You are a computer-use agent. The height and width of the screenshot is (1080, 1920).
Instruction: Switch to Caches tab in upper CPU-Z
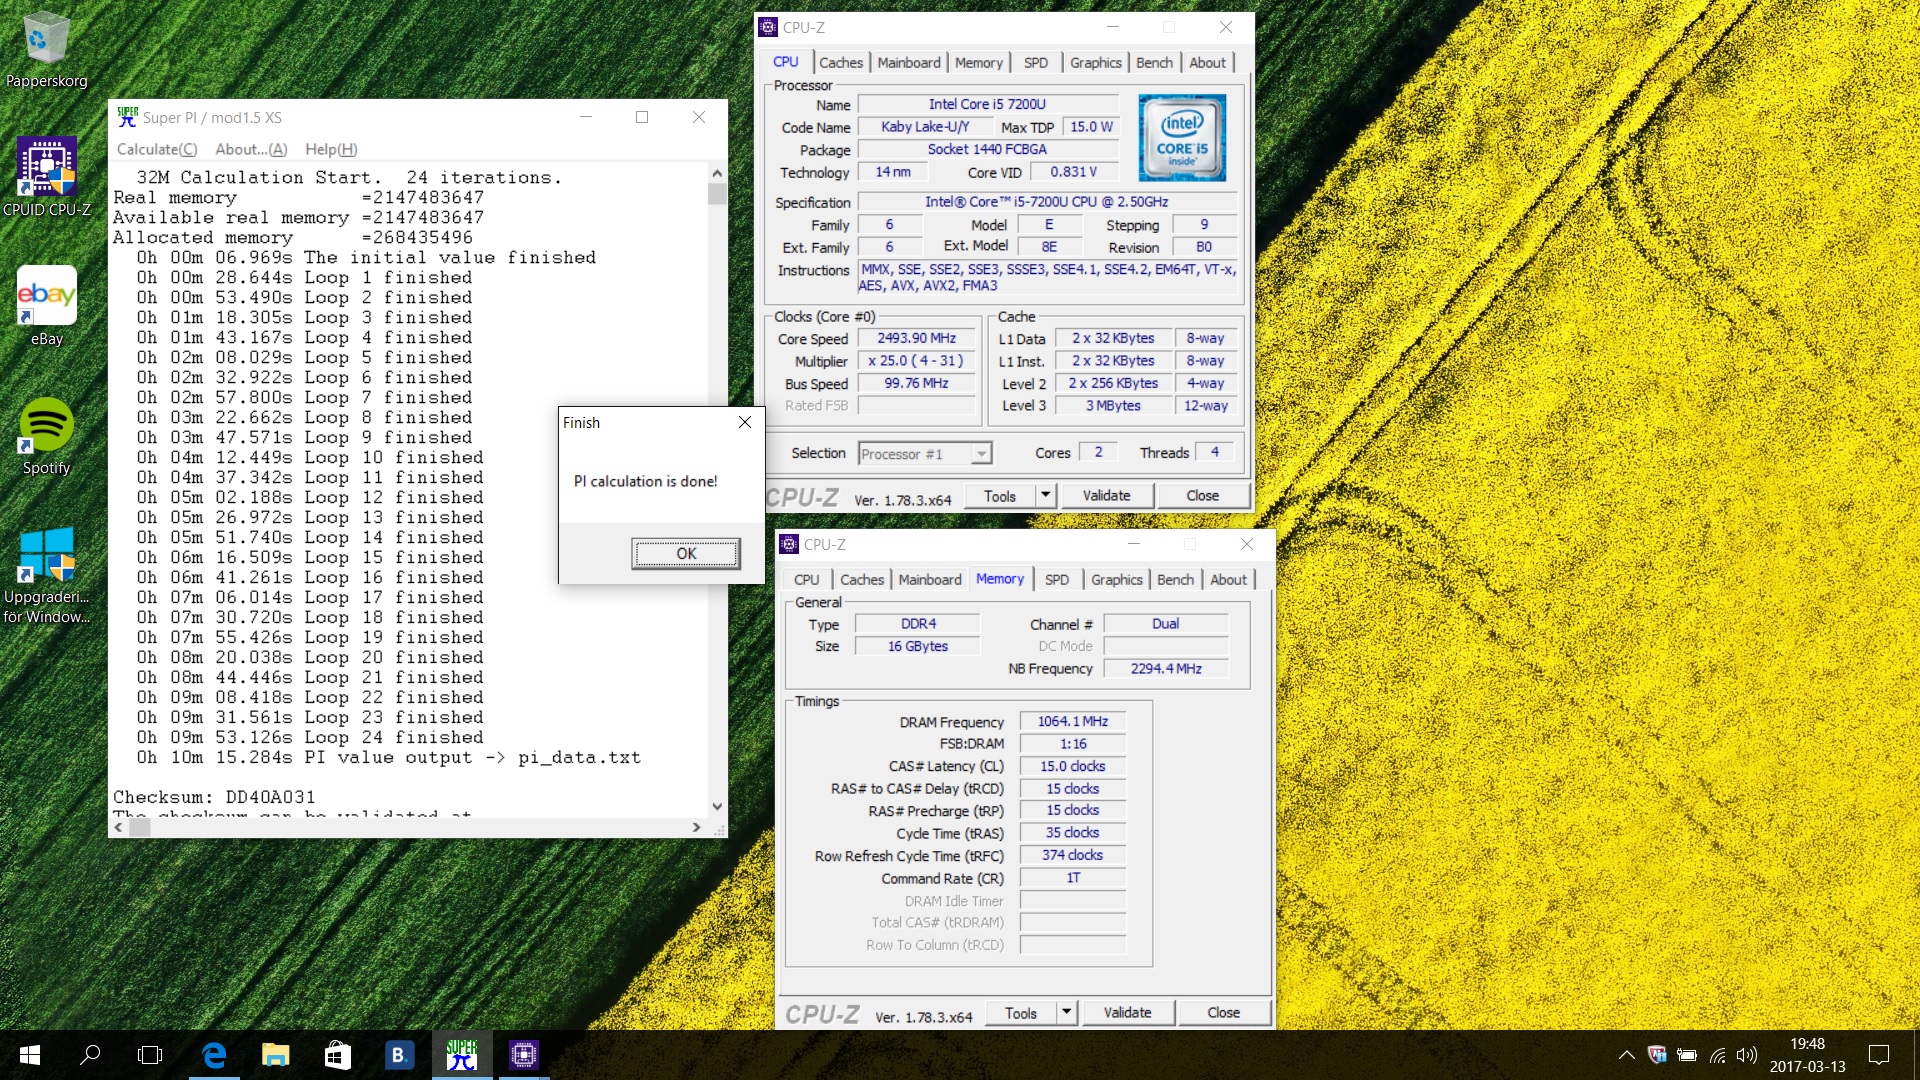tap(841, 62)
